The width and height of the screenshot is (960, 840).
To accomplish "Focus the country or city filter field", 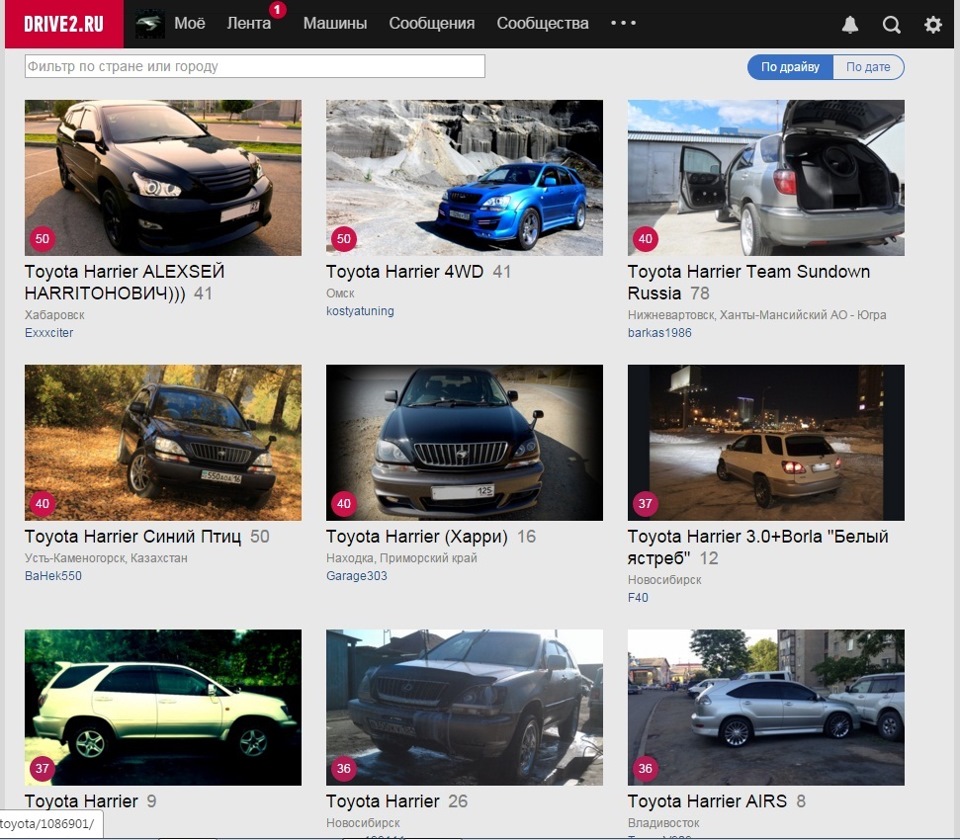I will tap(255, 66).
